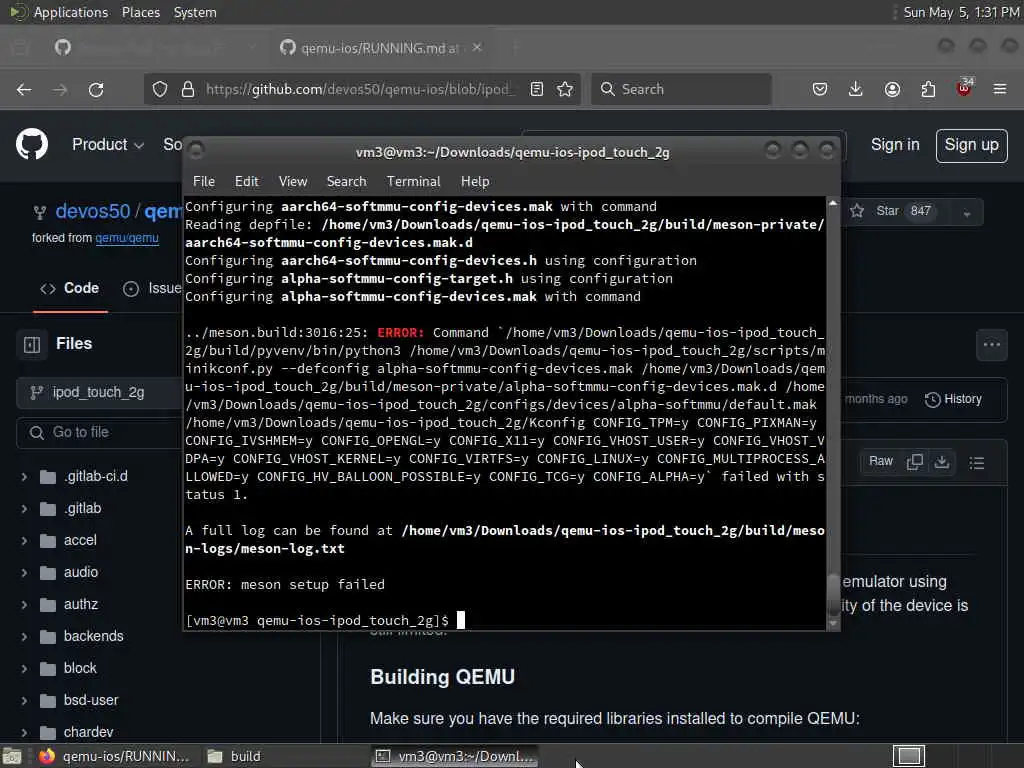Click the Firefox Search box
Image resolution: width=1024 pixels, height=768 pixels.
tap(681, 89)
